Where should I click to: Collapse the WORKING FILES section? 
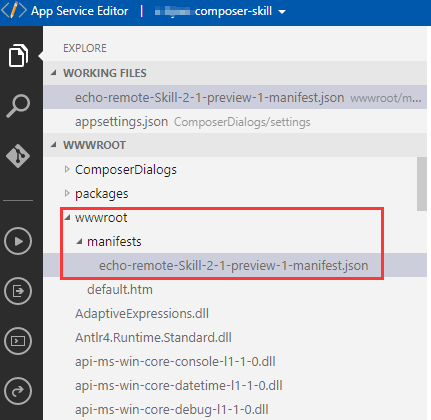54,73
